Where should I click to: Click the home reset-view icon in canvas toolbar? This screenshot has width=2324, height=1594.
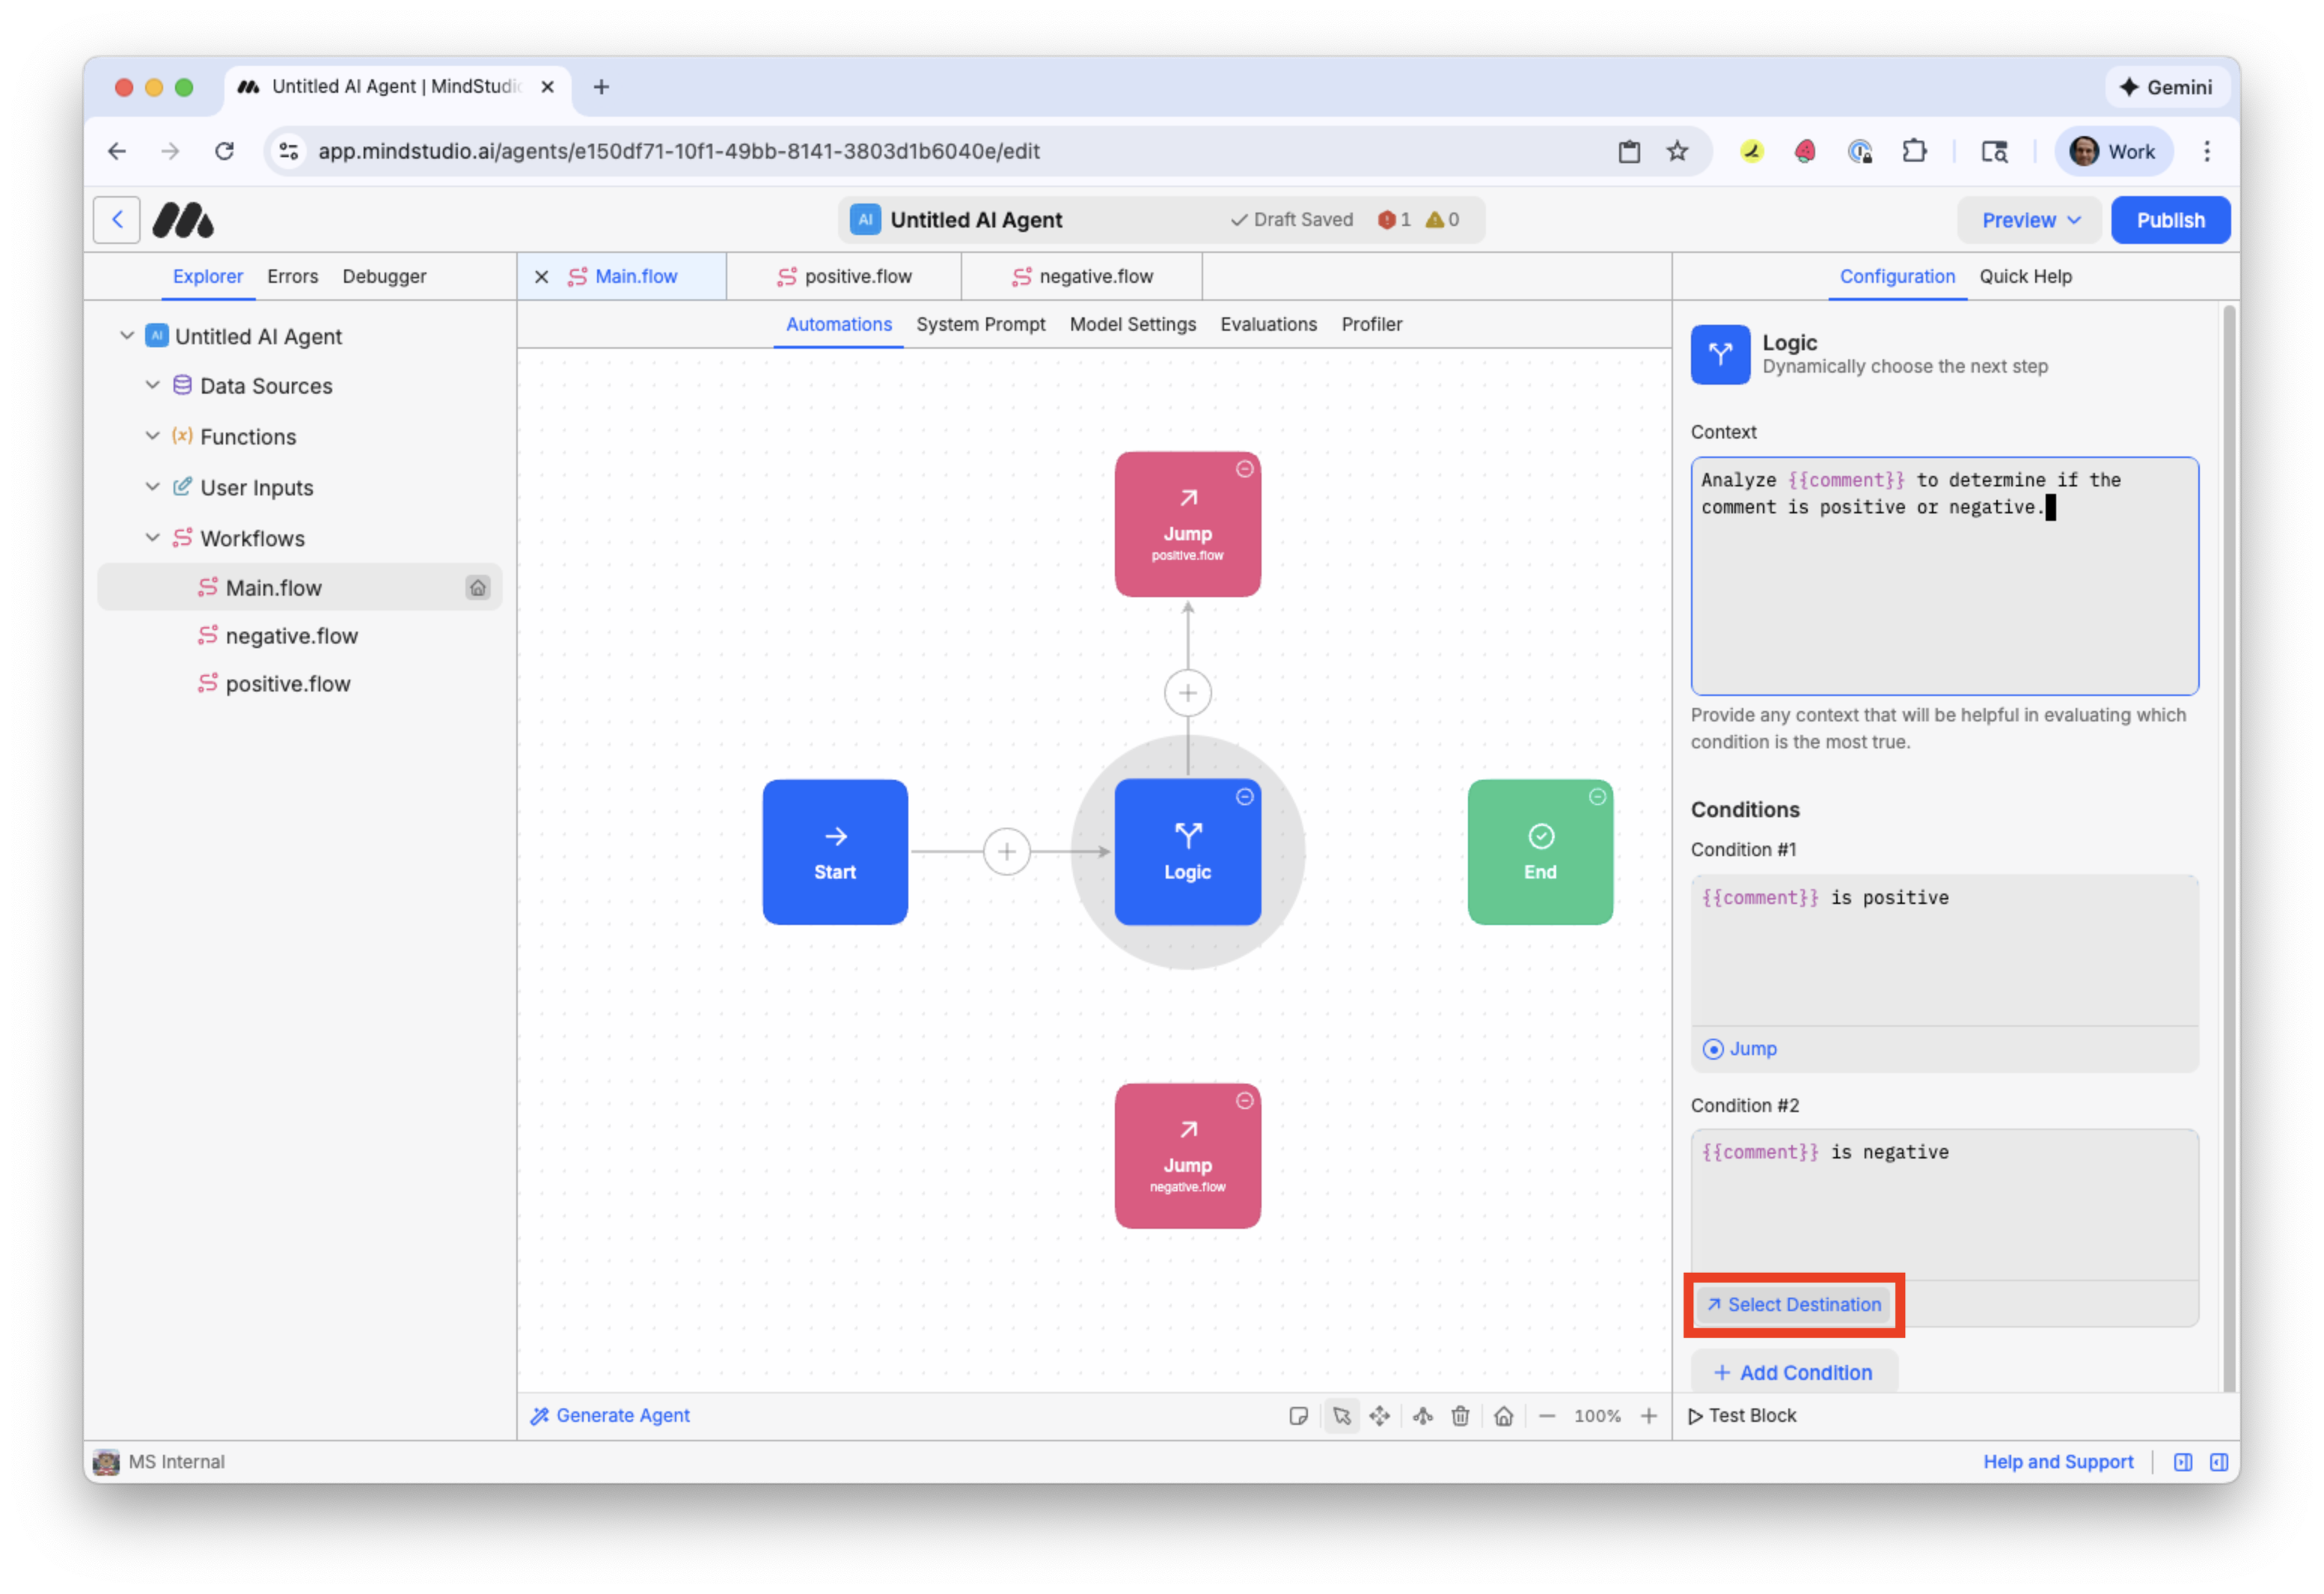1503,1415
